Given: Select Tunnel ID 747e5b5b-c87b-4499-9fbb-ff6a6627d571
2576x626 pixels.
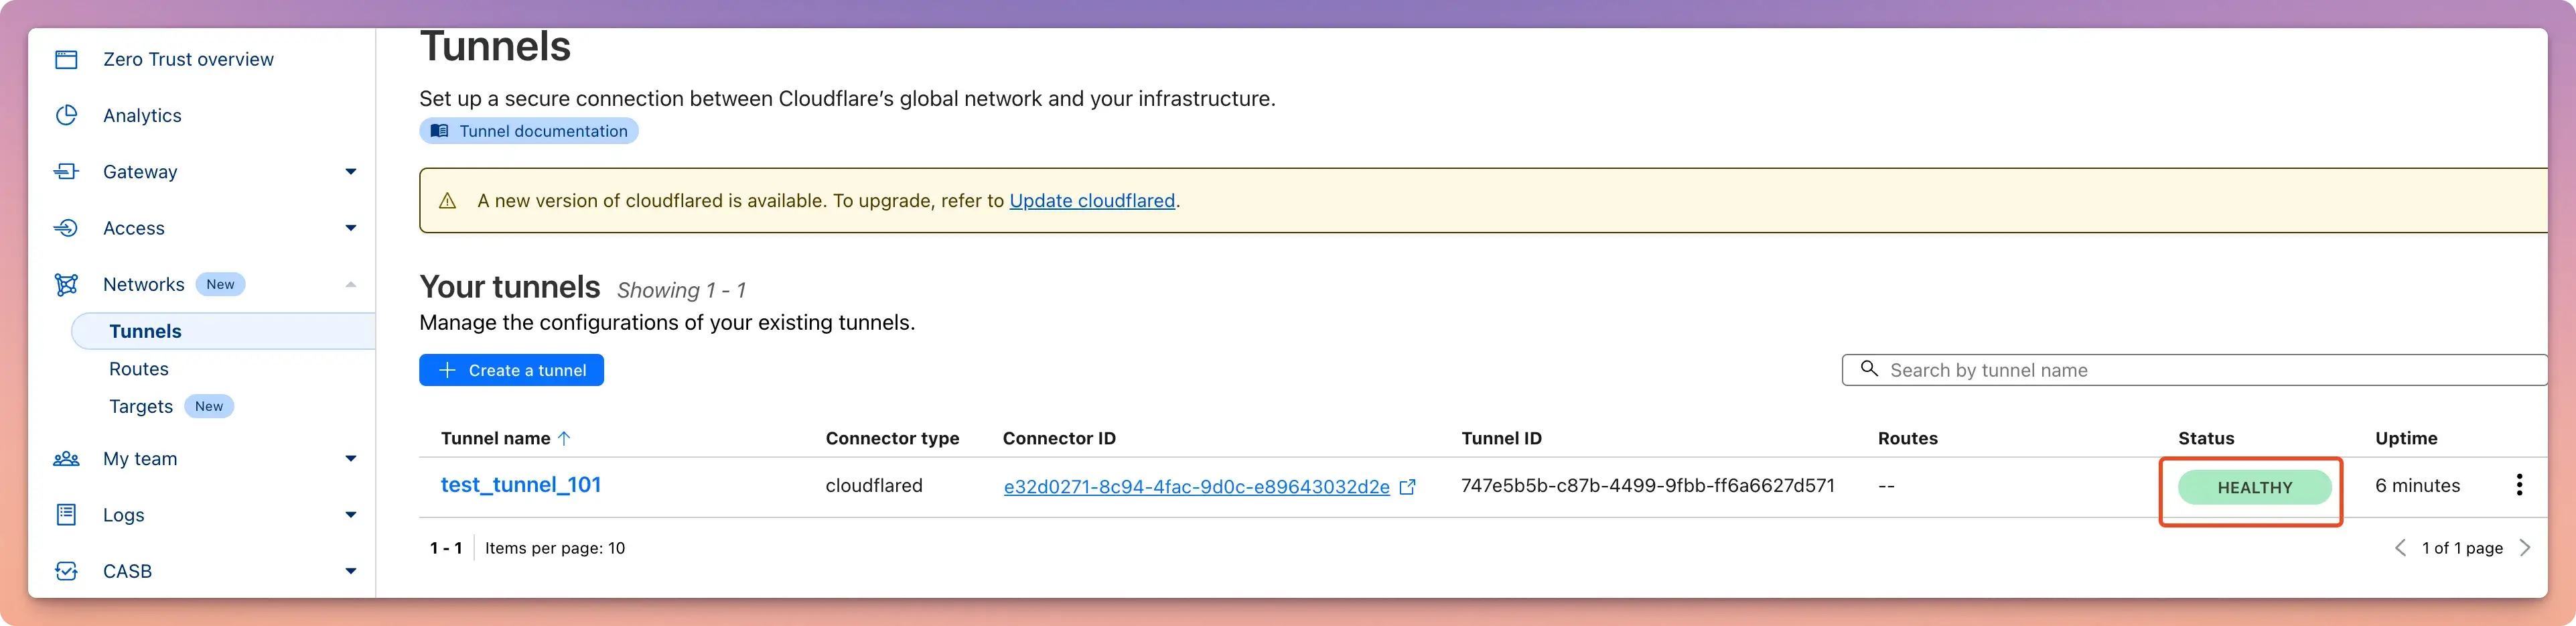Looking at the screenshot, I should tap(1647, 485).
